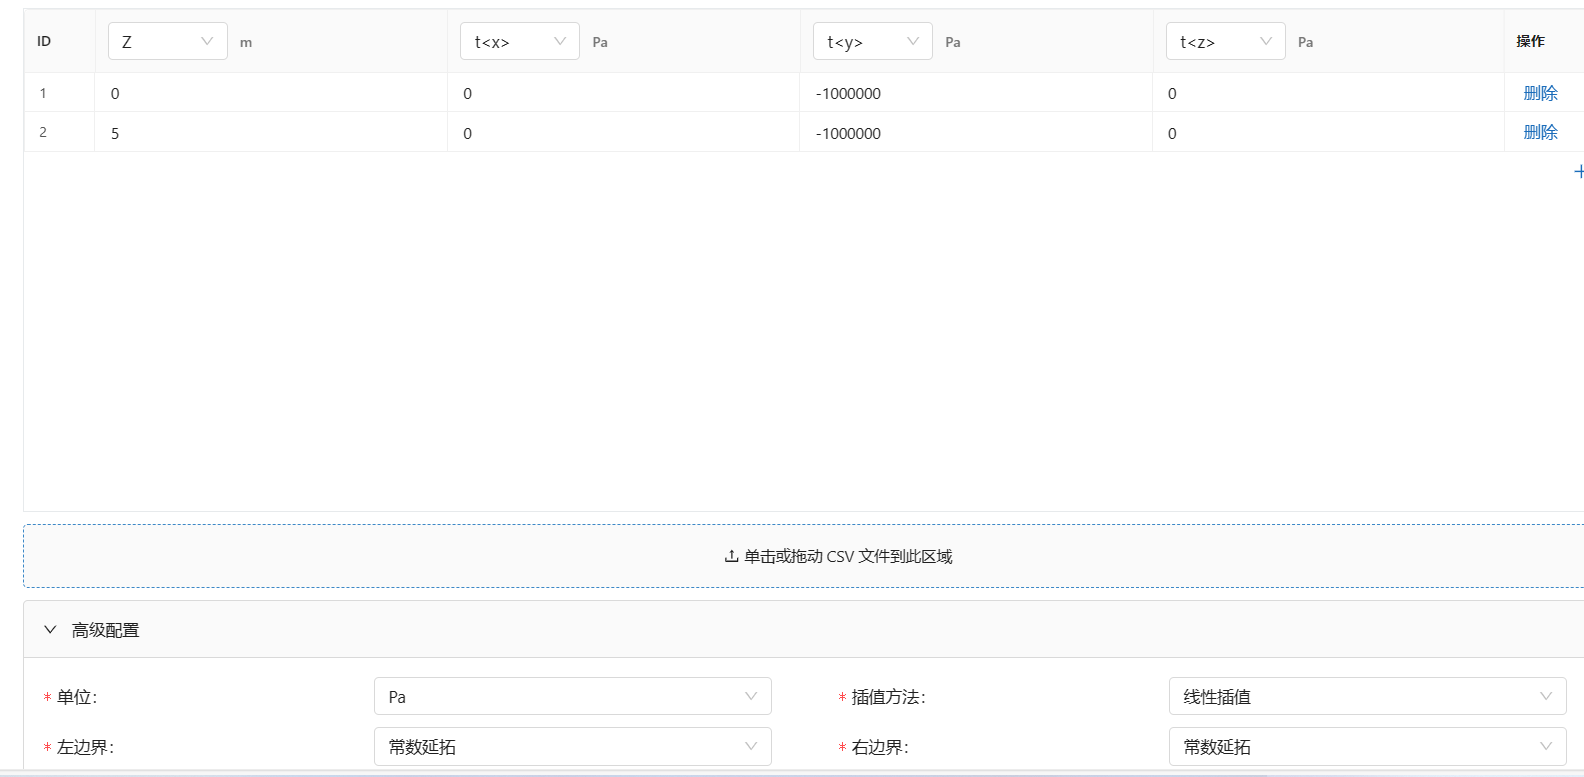Click the 右边界 field label
The width and height of the screenshot is (1584, 777).
tap(881, 747)
